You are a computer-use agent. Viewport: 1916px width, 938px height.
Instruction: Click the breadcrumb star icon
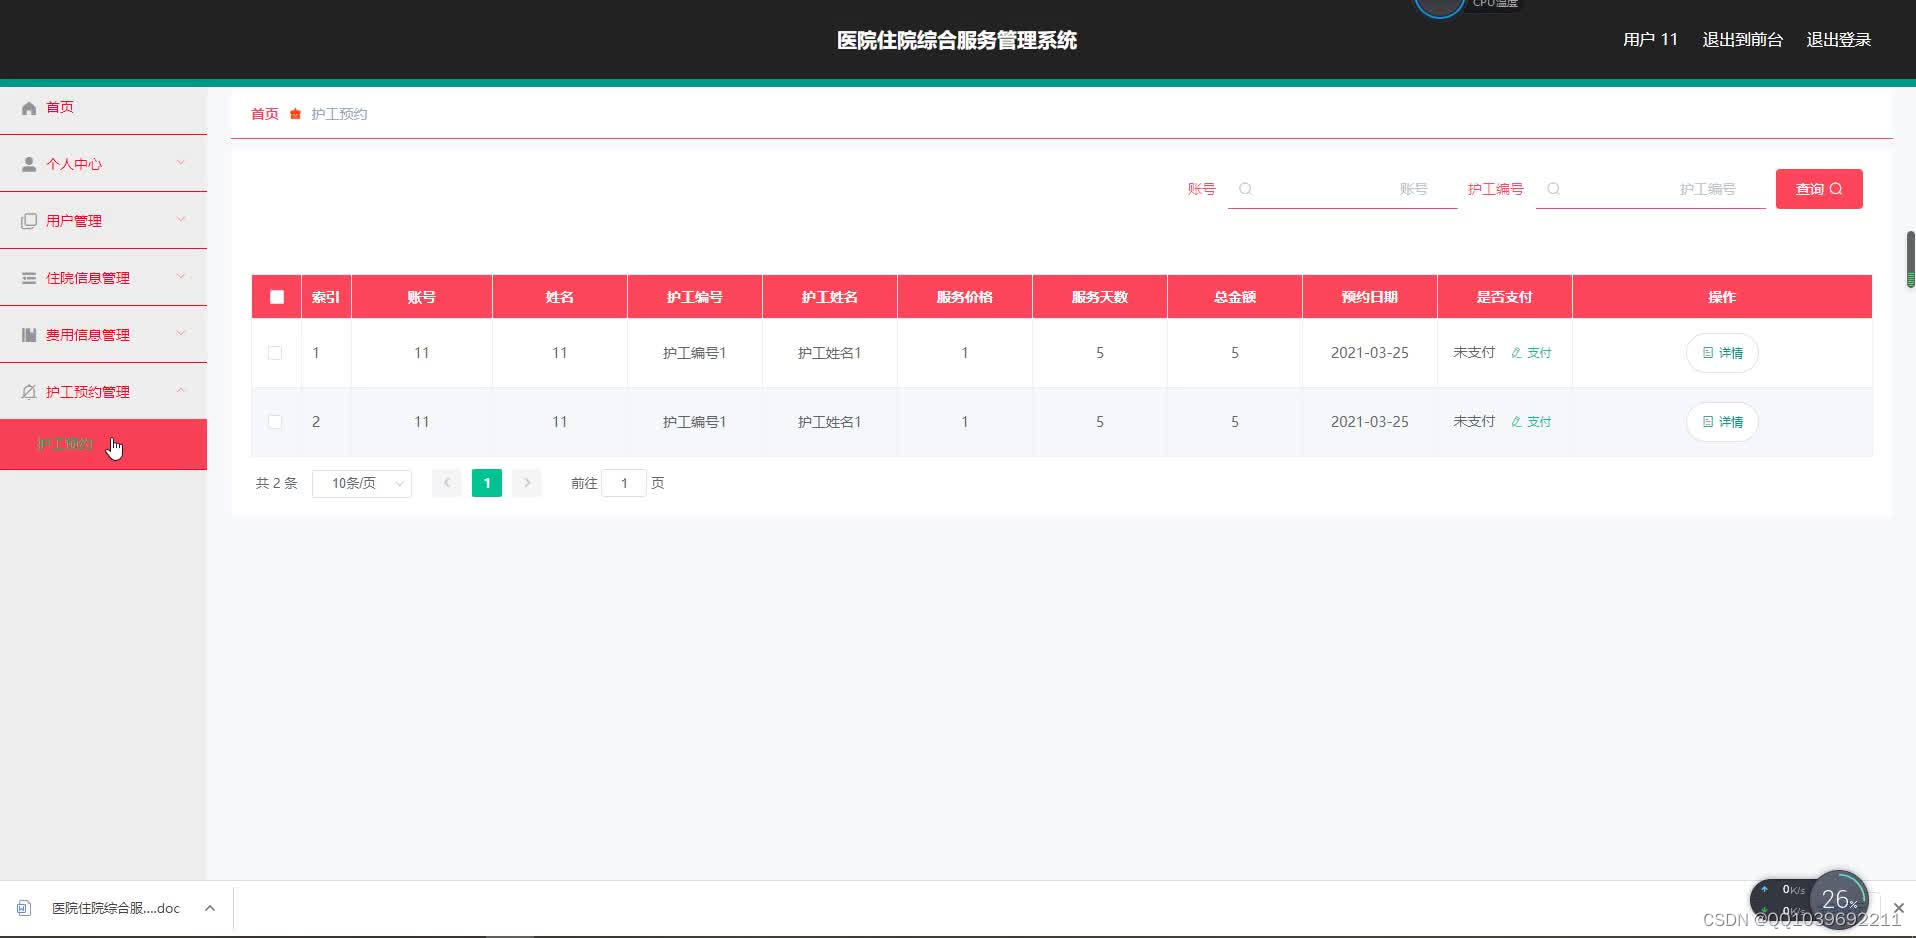coord(295,114)
